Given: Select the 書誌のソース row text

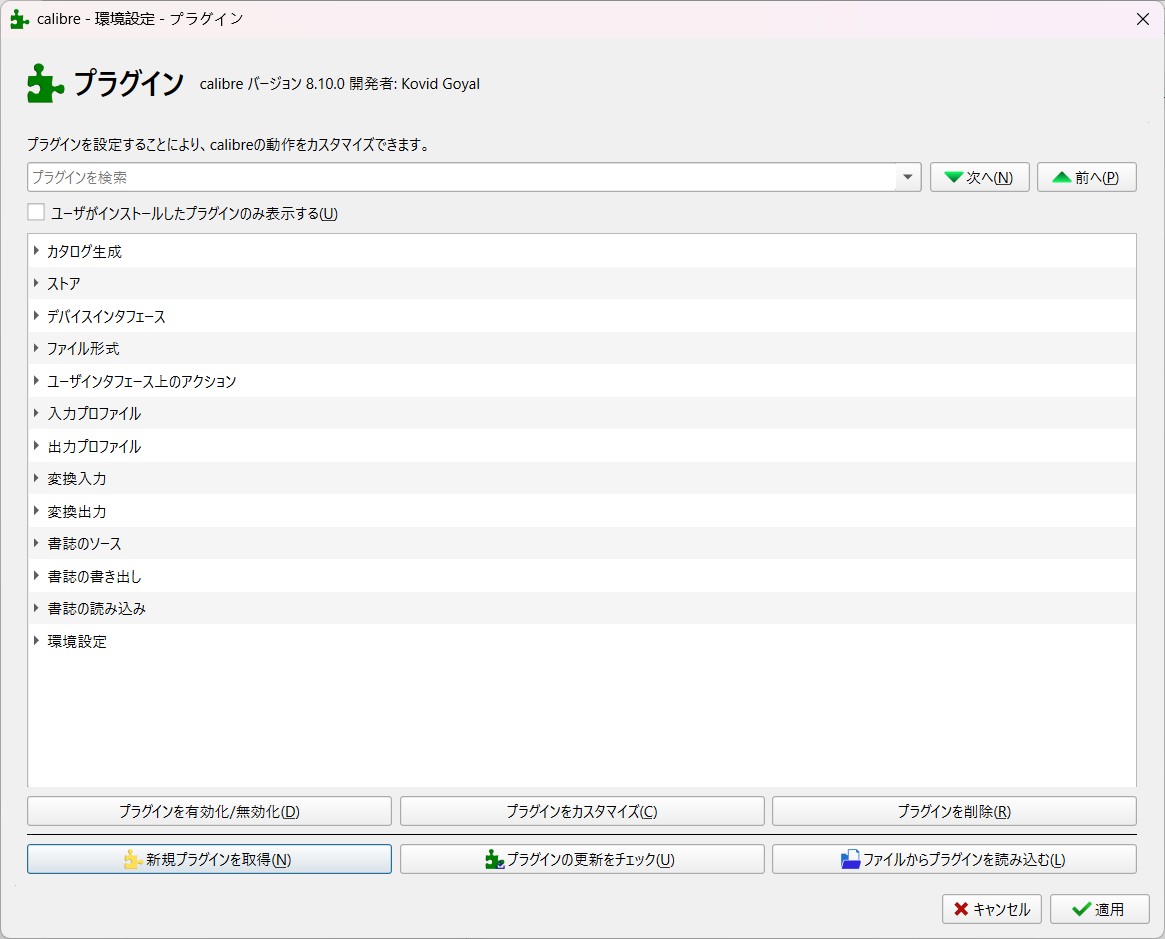Looking at the screenshot, I should (84, 544).
